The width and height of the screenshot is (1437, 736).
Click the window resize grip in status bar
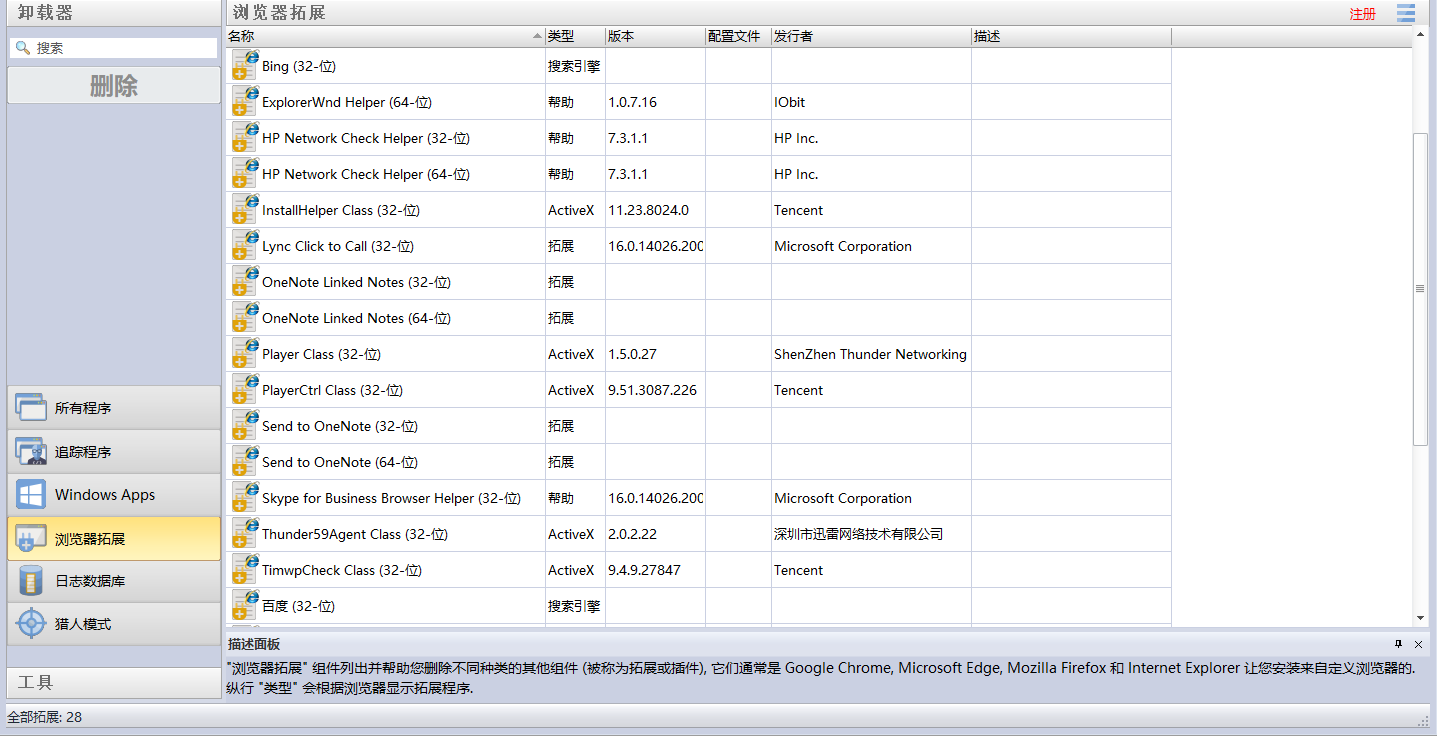pos(1423,720)
